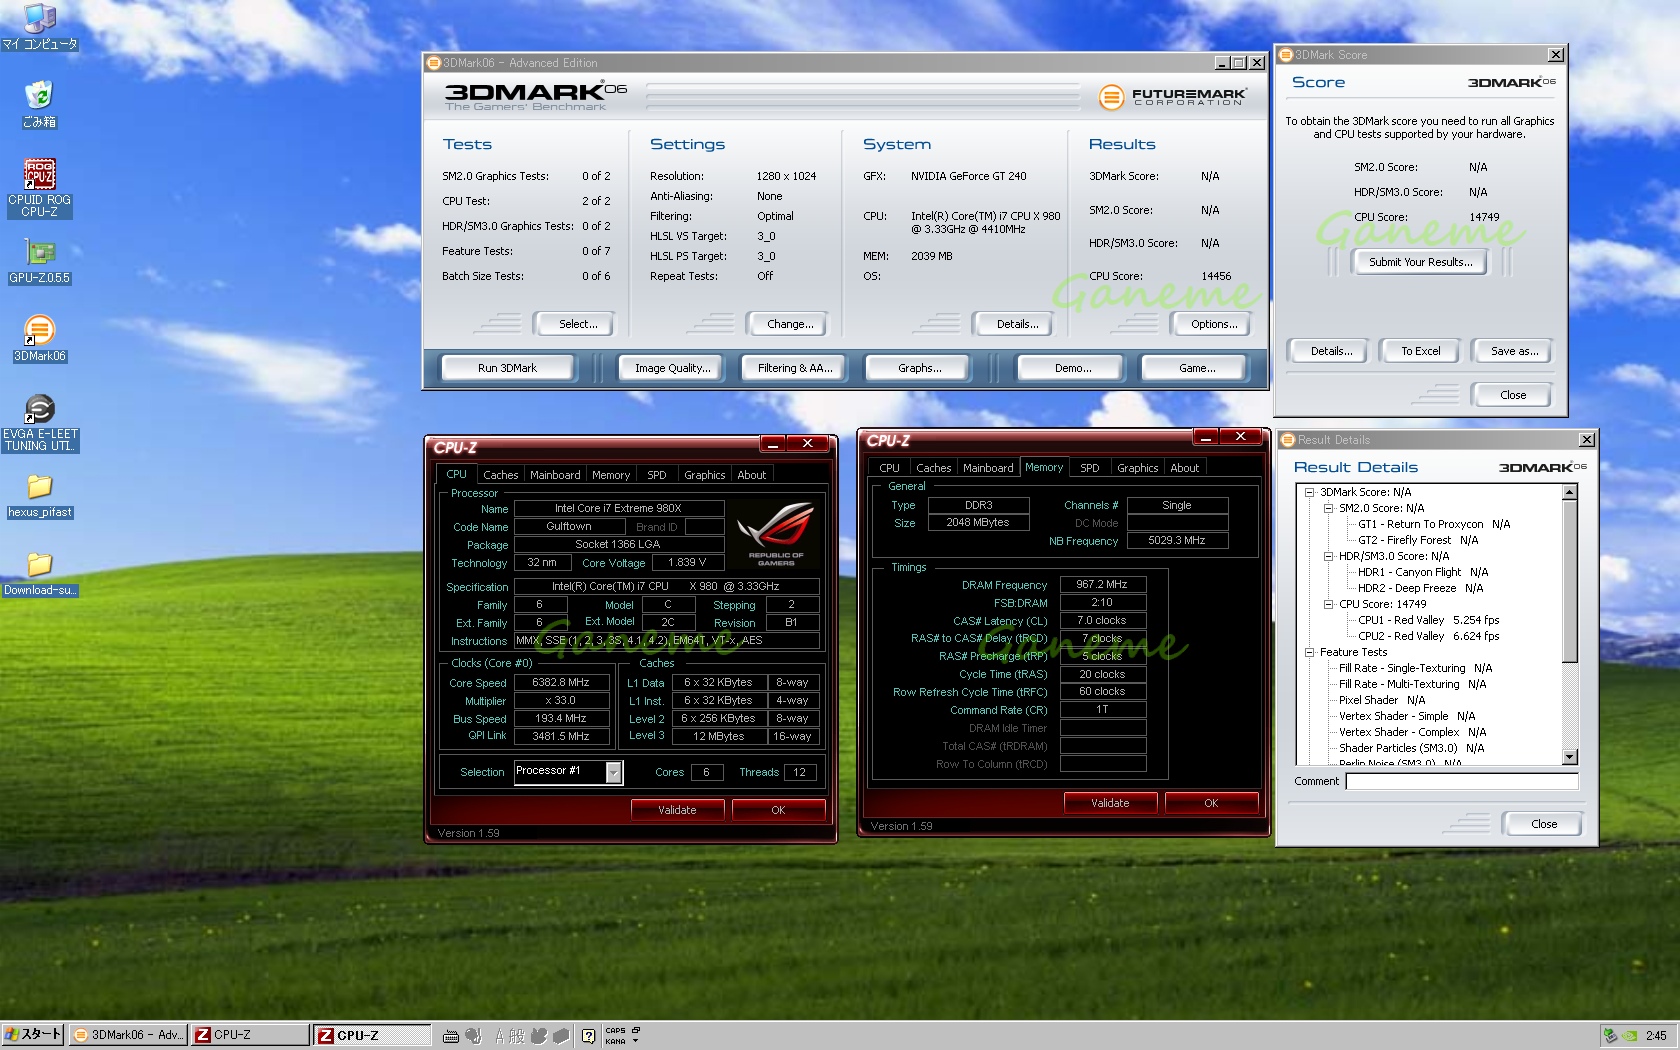Open the Processor selection dropdown in CPU-Z
This screenshot has width=1680, height=1050.
pyautogui.click(x=613, y=772)
